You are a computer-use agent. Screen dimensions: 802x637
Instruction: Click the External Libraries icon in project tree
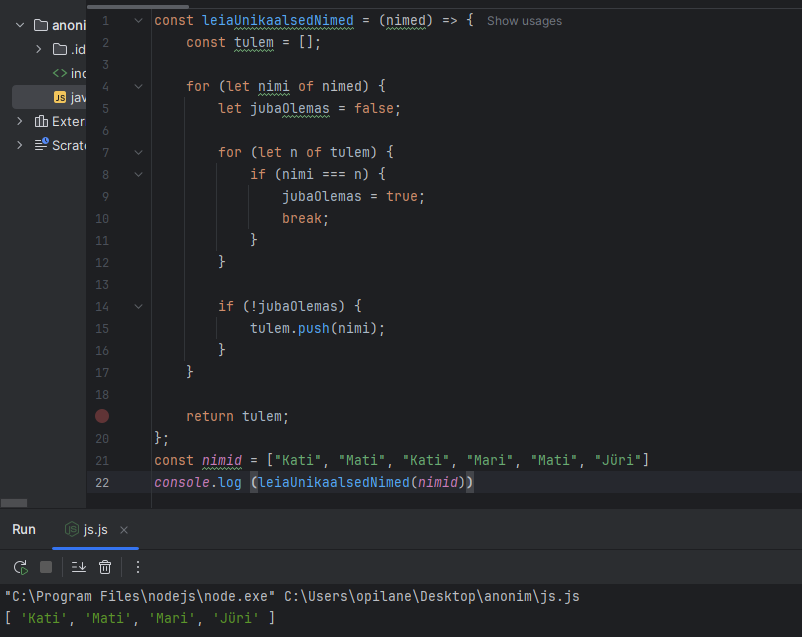coord(41,121)
